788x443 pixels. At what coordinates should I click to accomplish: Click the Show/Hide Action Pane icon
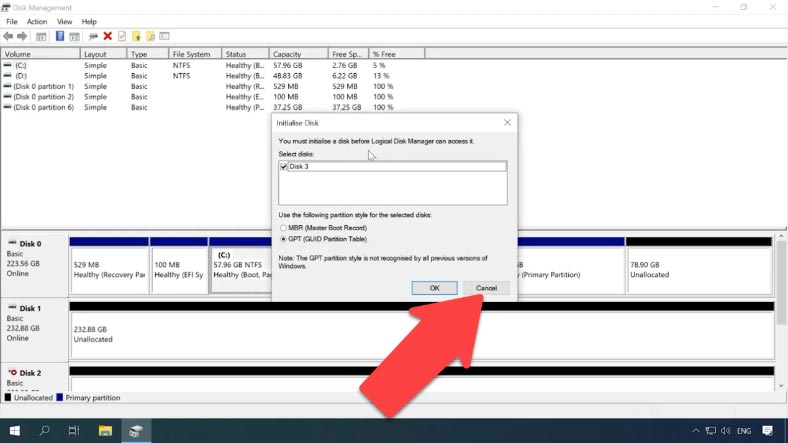point(74,36)
